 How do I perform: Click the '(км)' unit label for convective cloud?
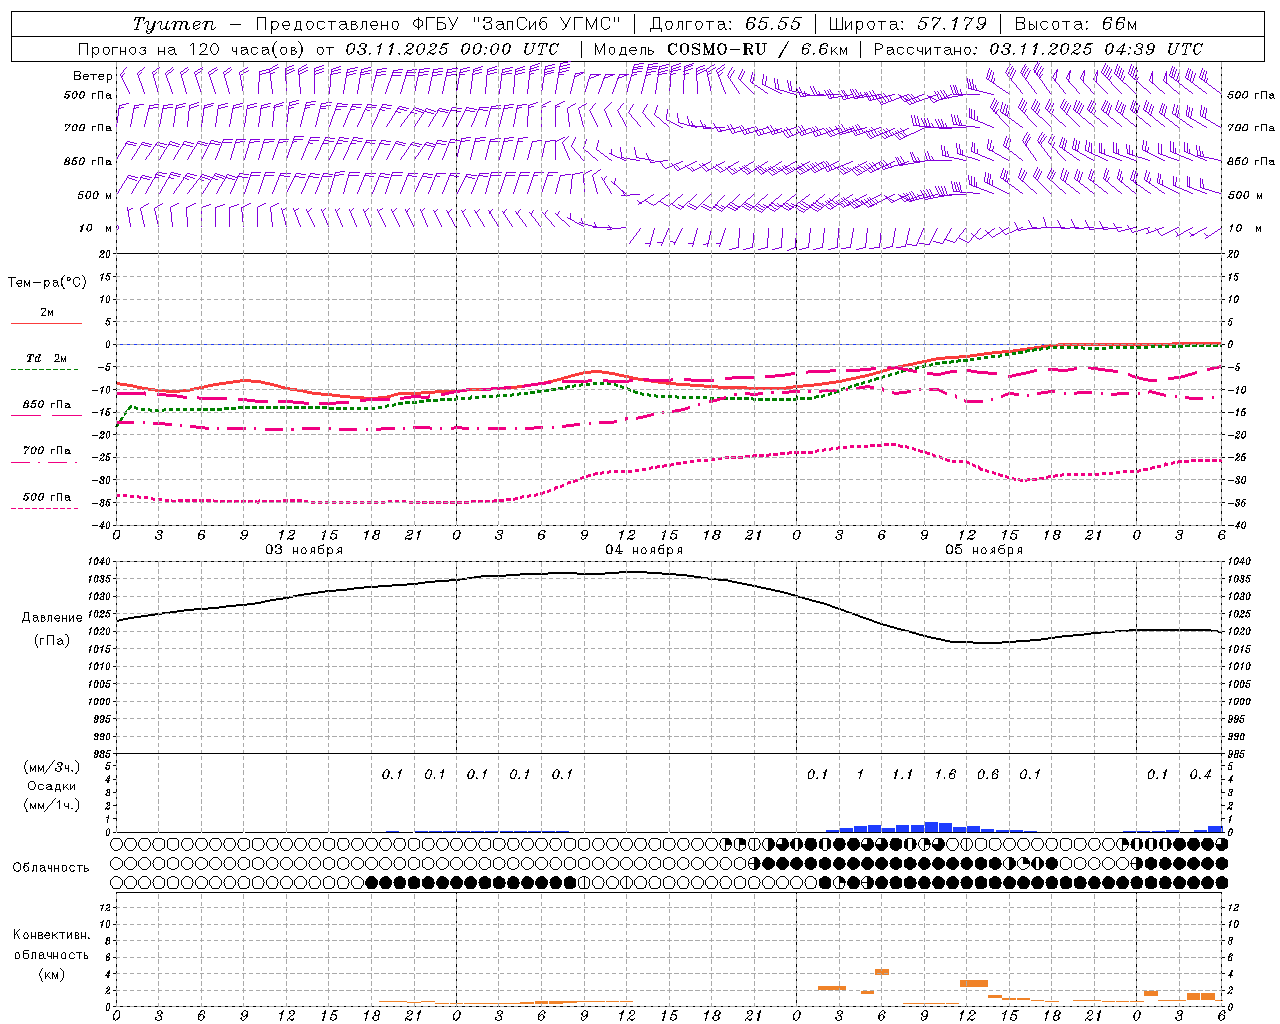tap(52, 974)
